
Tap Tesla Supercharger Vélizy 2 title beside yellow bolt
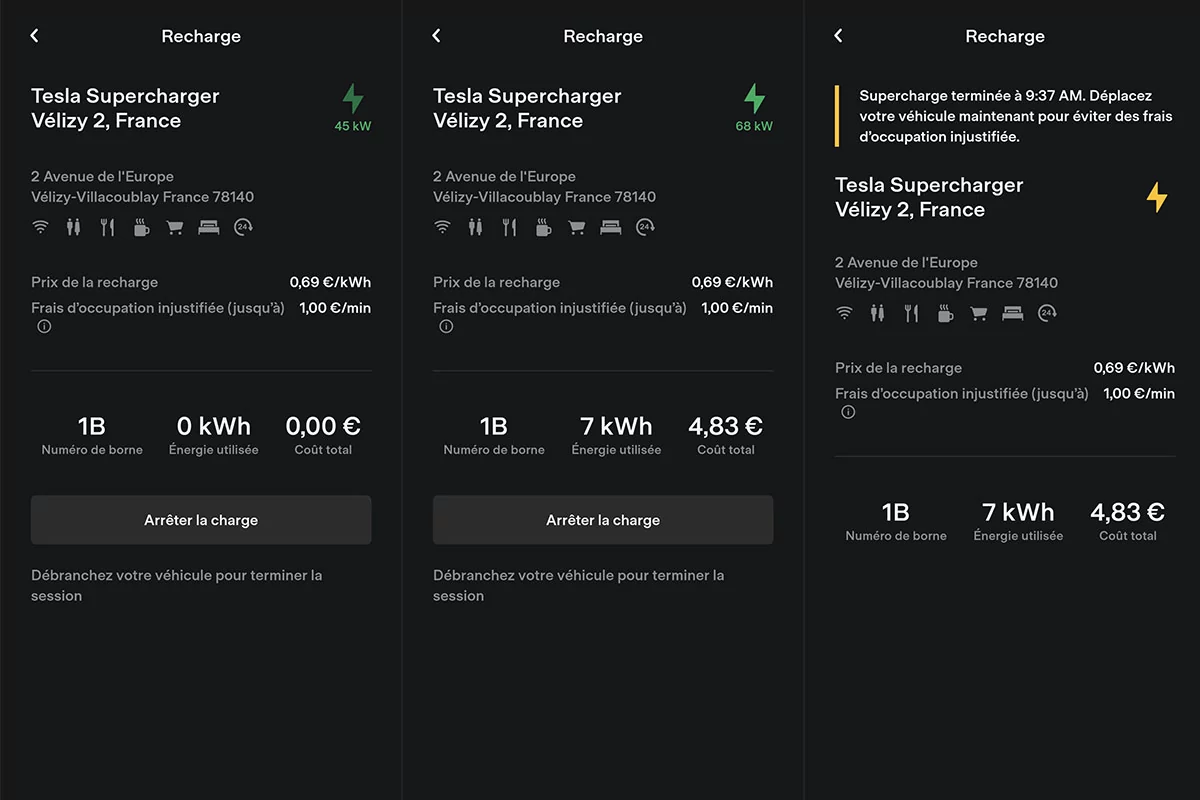pos(929,197)
